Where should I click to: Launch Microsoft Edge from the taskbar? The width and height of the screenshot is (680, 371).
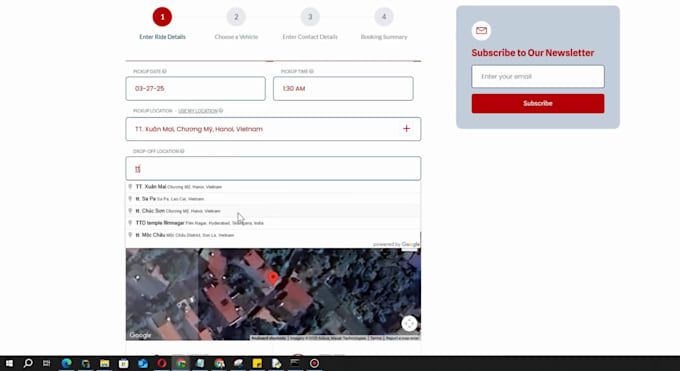click(66, 363)
